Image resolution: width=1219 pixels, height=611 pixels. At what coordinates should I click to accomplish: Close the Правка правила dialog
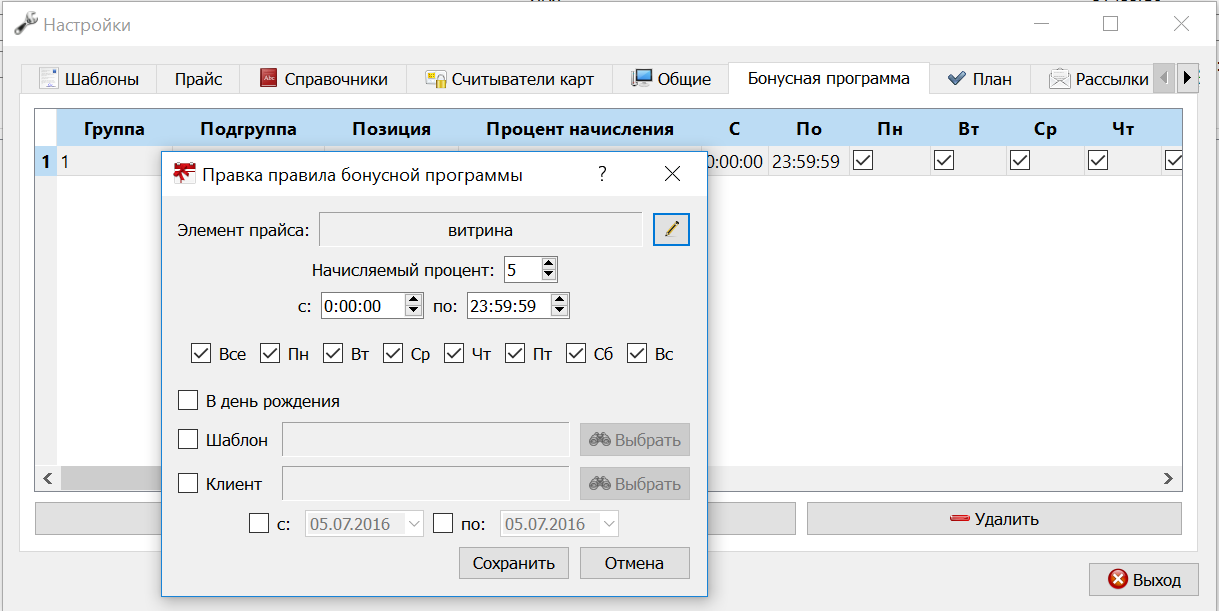pos(672,174)
